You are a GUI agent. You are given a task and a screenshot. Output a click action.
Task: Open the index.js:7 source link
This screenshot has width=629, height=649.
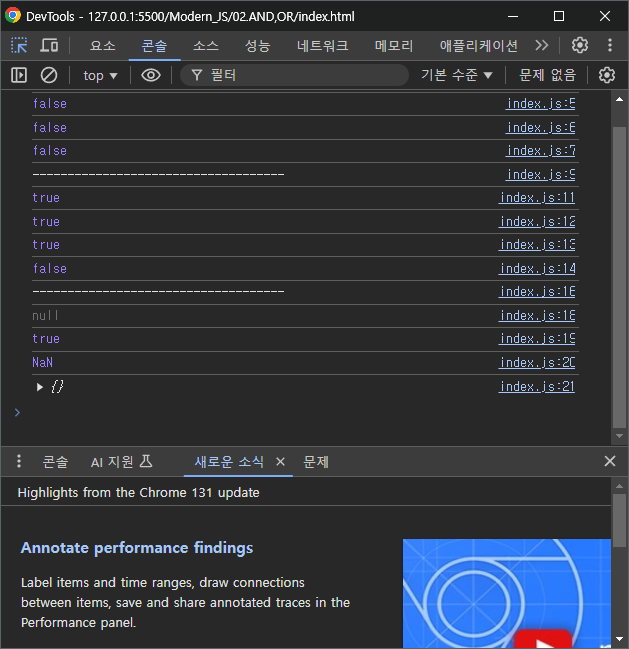tap(540, 151)
